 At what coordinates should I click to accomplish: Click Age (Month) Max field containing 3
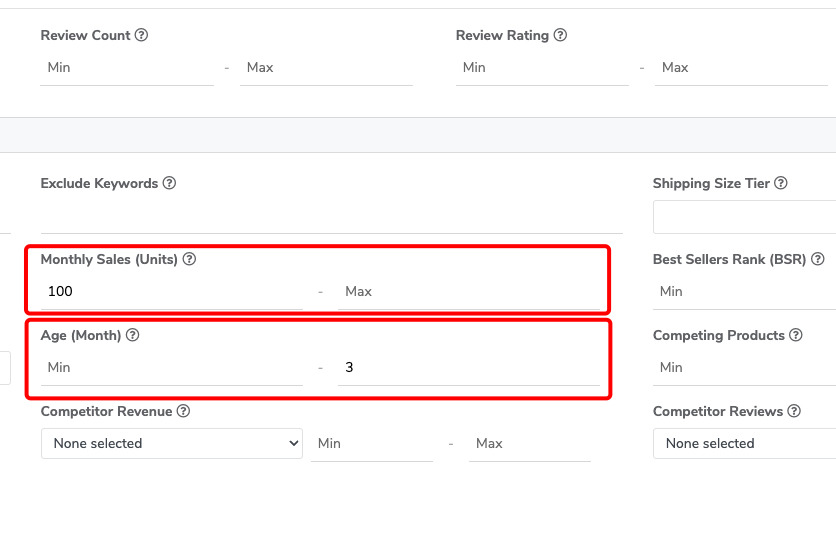[x=469, y=367]
